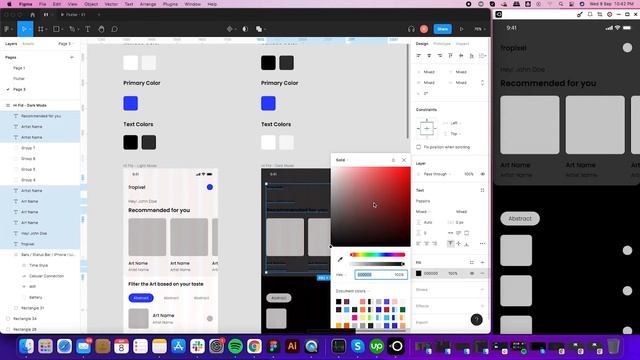The width and height of the screenshot is (640, 360).
Task: Click the Align horizontal centers icon
Action: (429, 56)
